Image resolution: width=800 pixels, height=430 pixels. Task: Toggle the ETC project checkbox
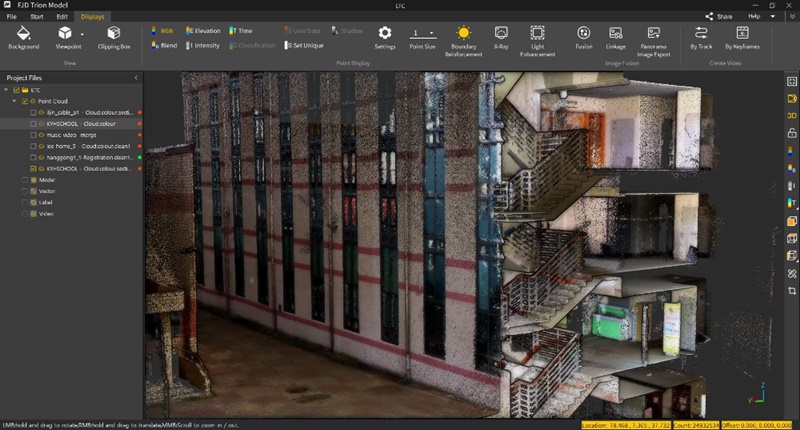point(16,90)
